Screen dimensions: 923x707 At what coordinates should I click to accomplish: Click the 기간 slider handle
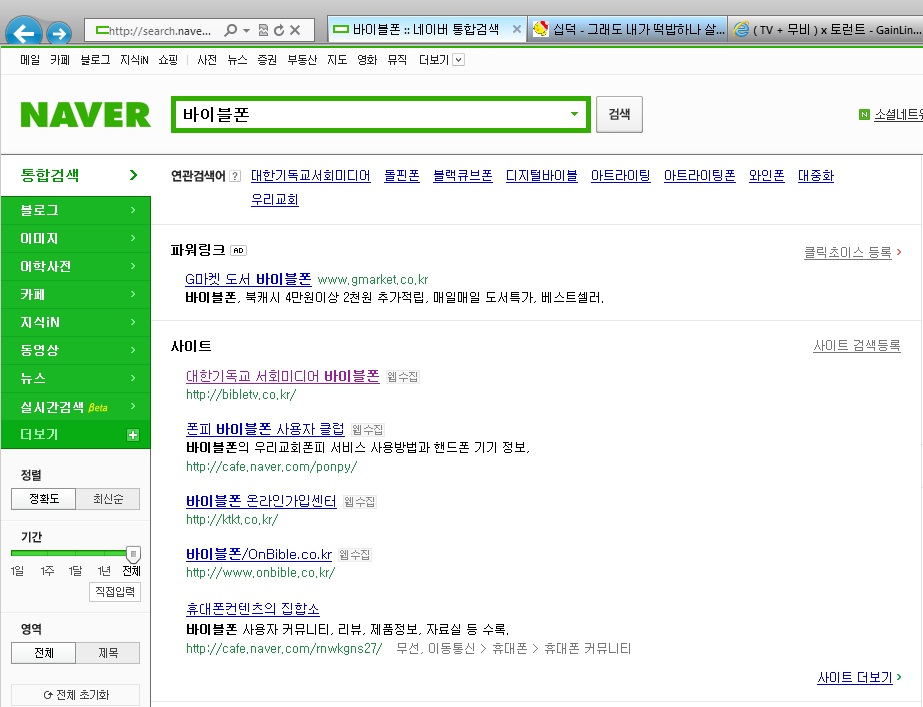click(133, 554)
